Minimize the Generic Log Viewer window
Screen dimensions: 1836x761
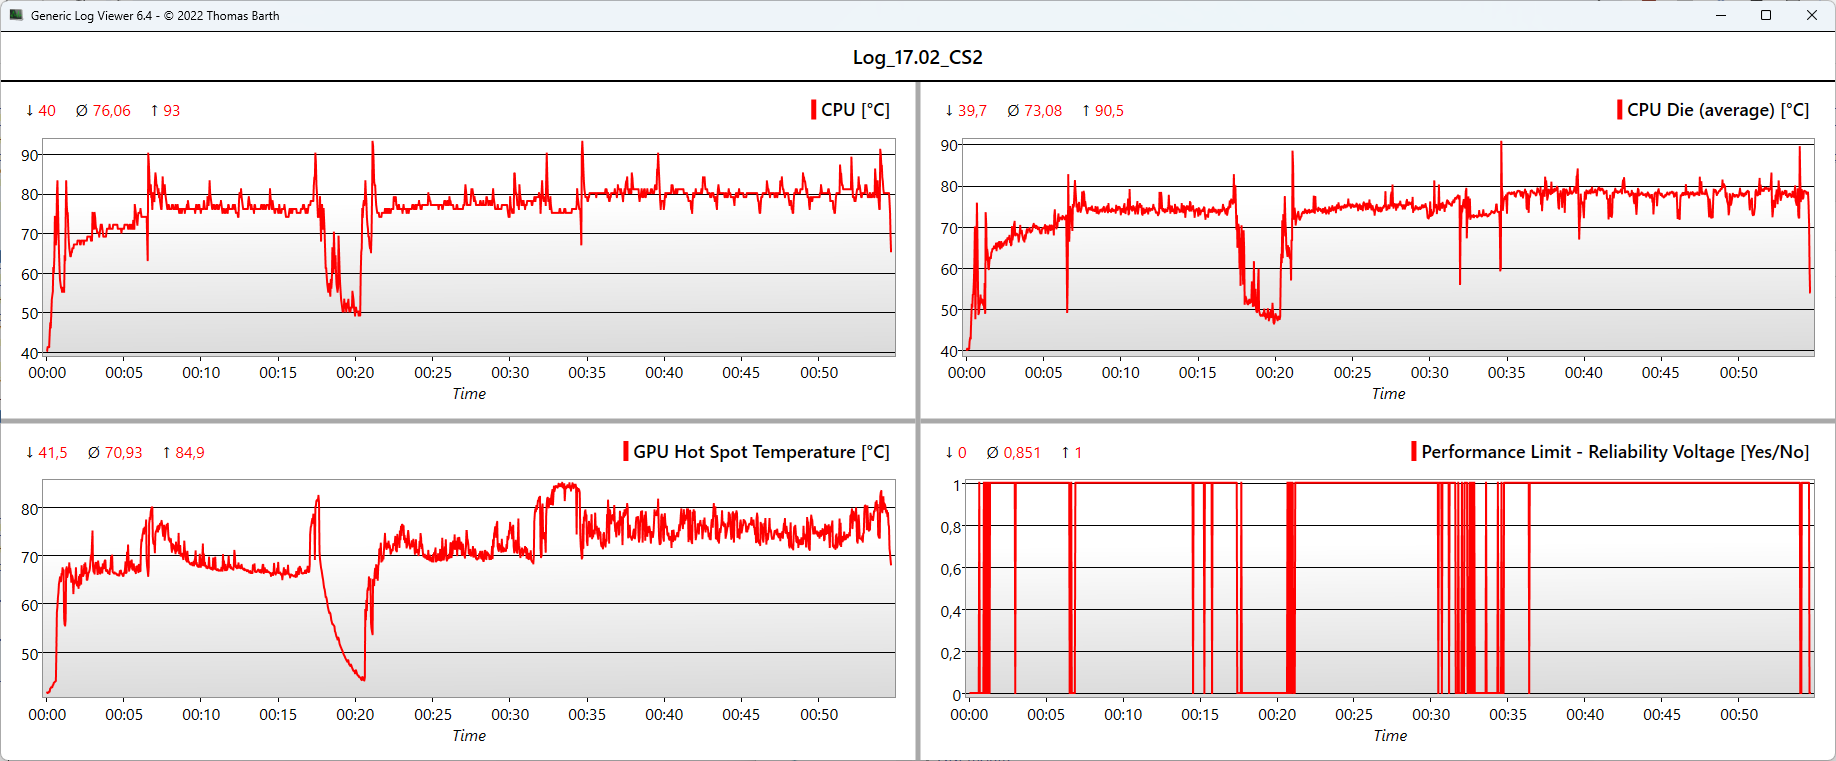click(x=1721, y=15)
